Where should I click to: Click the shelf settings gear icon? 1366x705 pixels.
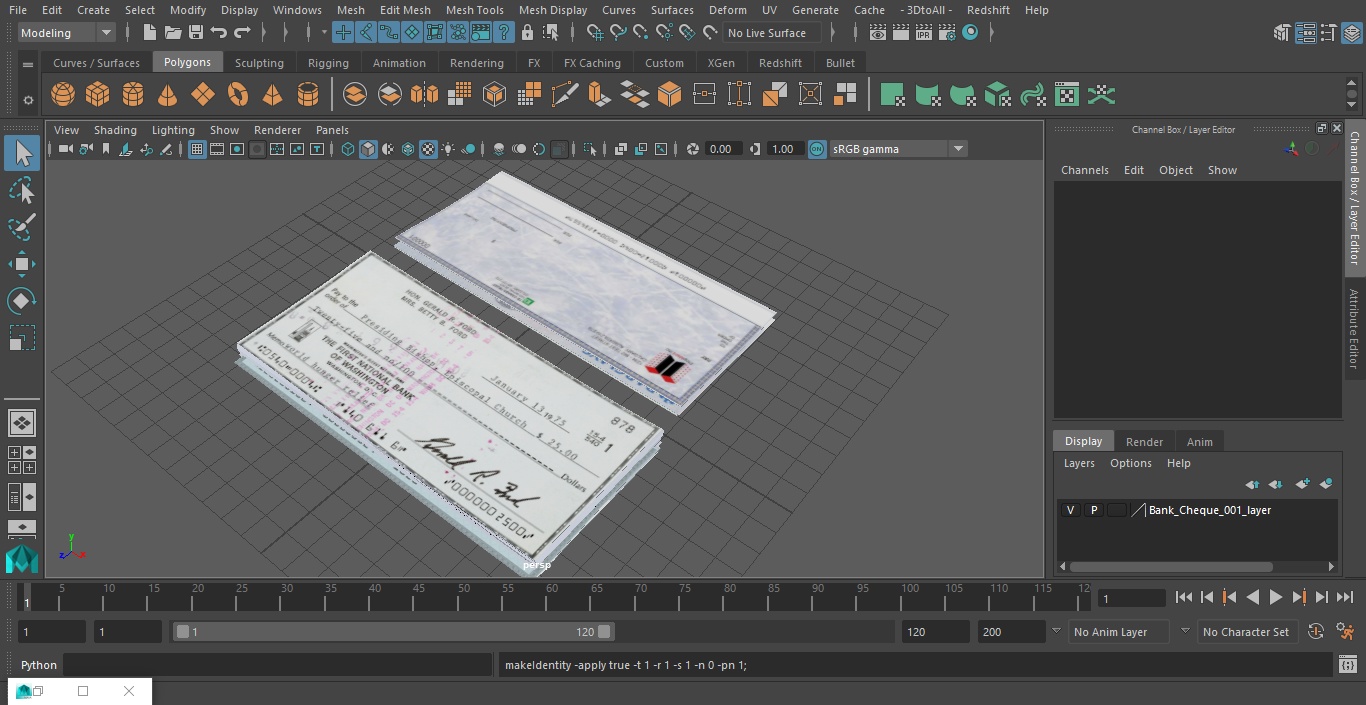(x=28, y=100)
